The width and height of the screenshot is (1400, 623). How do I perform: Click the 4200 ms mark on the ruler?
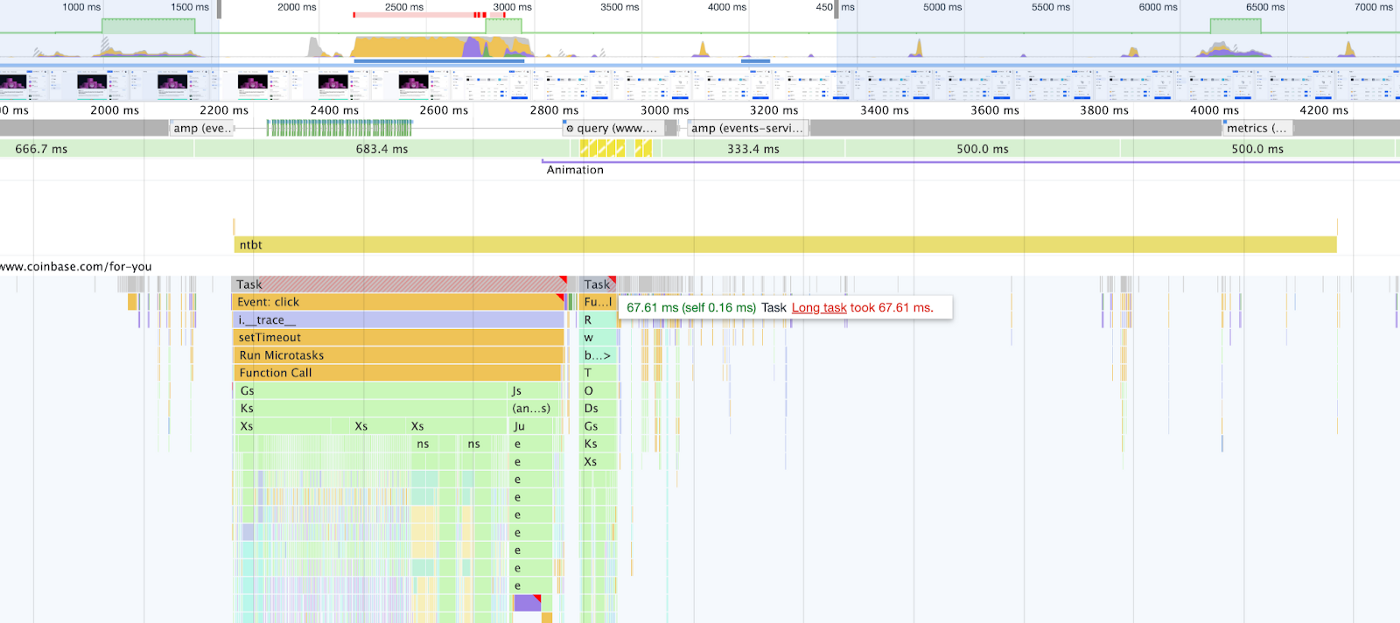pyautogui.click(x=1324, y=110)
